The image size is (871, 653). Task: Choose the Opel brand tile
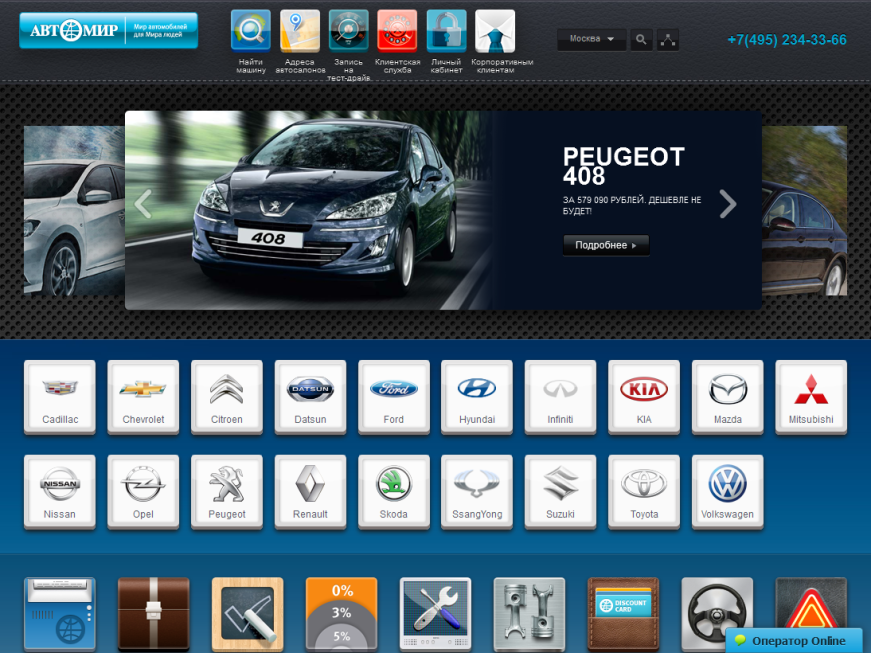pos(143,491)
